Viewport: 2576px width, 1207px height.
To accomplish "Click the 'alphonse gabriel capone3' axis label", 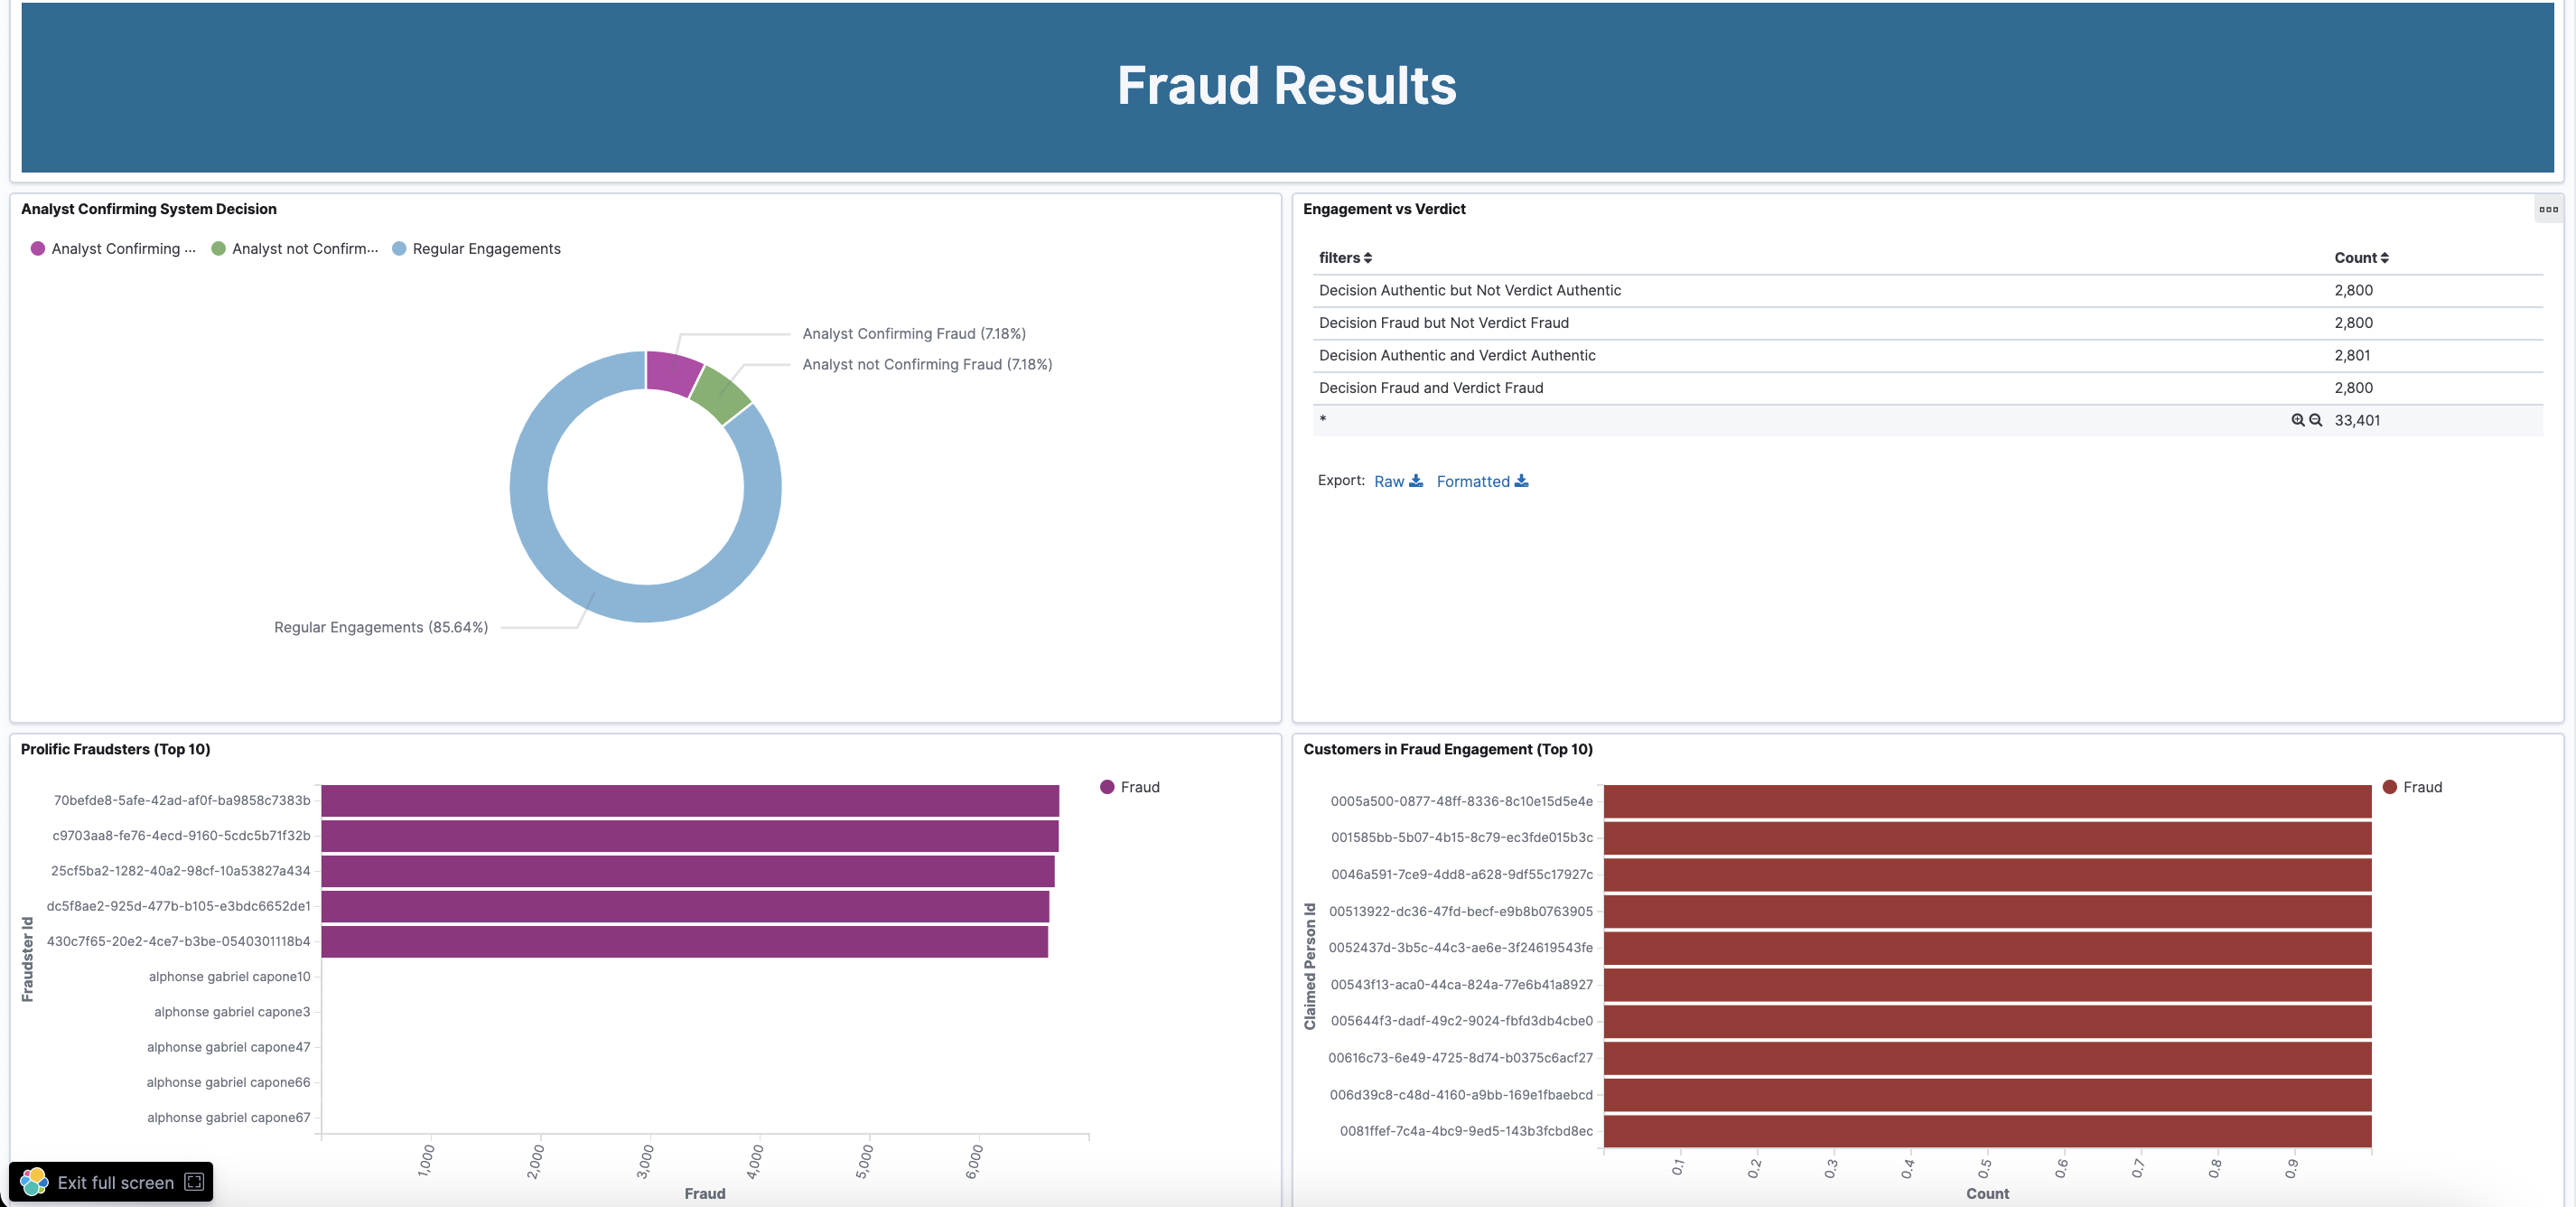I will coord(232,1012).
